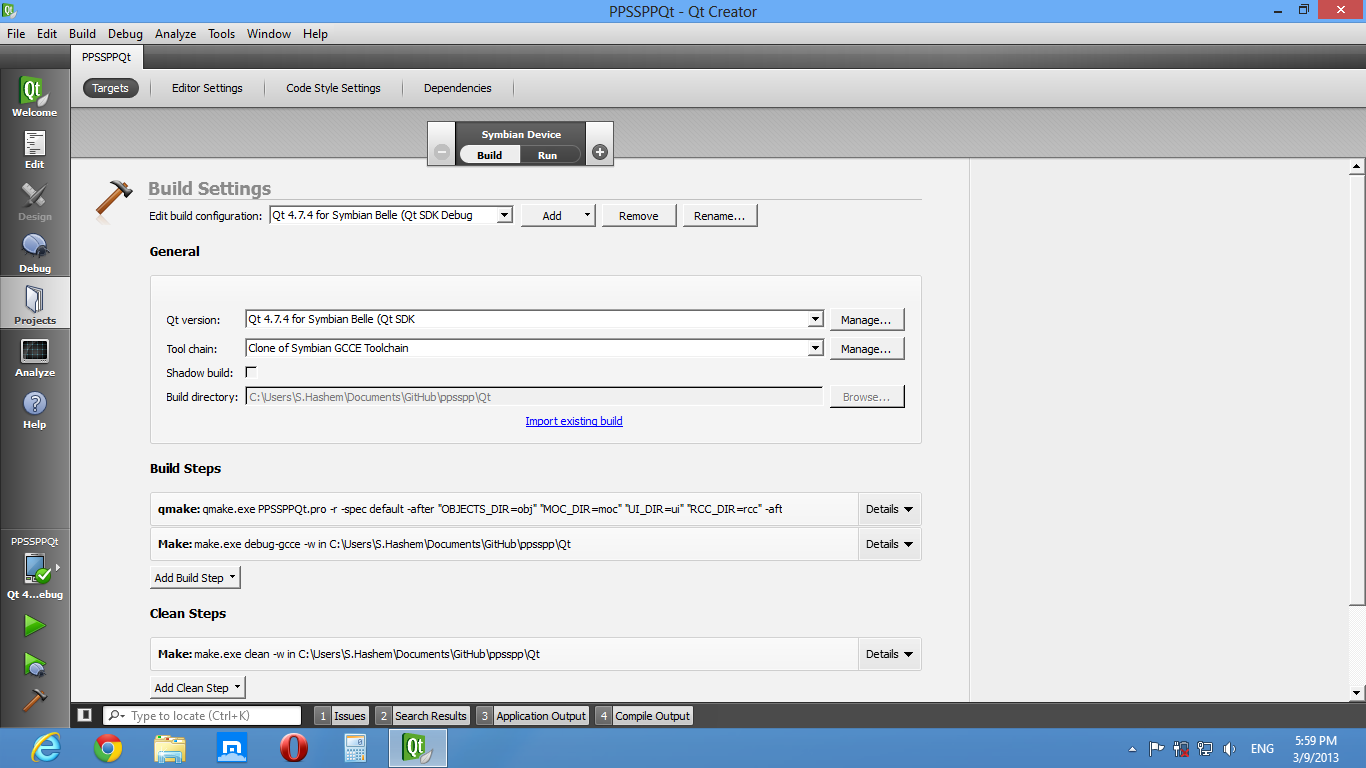Click the Import existing build link
This screenshot has height=768, width=1366.
[574, 421]
